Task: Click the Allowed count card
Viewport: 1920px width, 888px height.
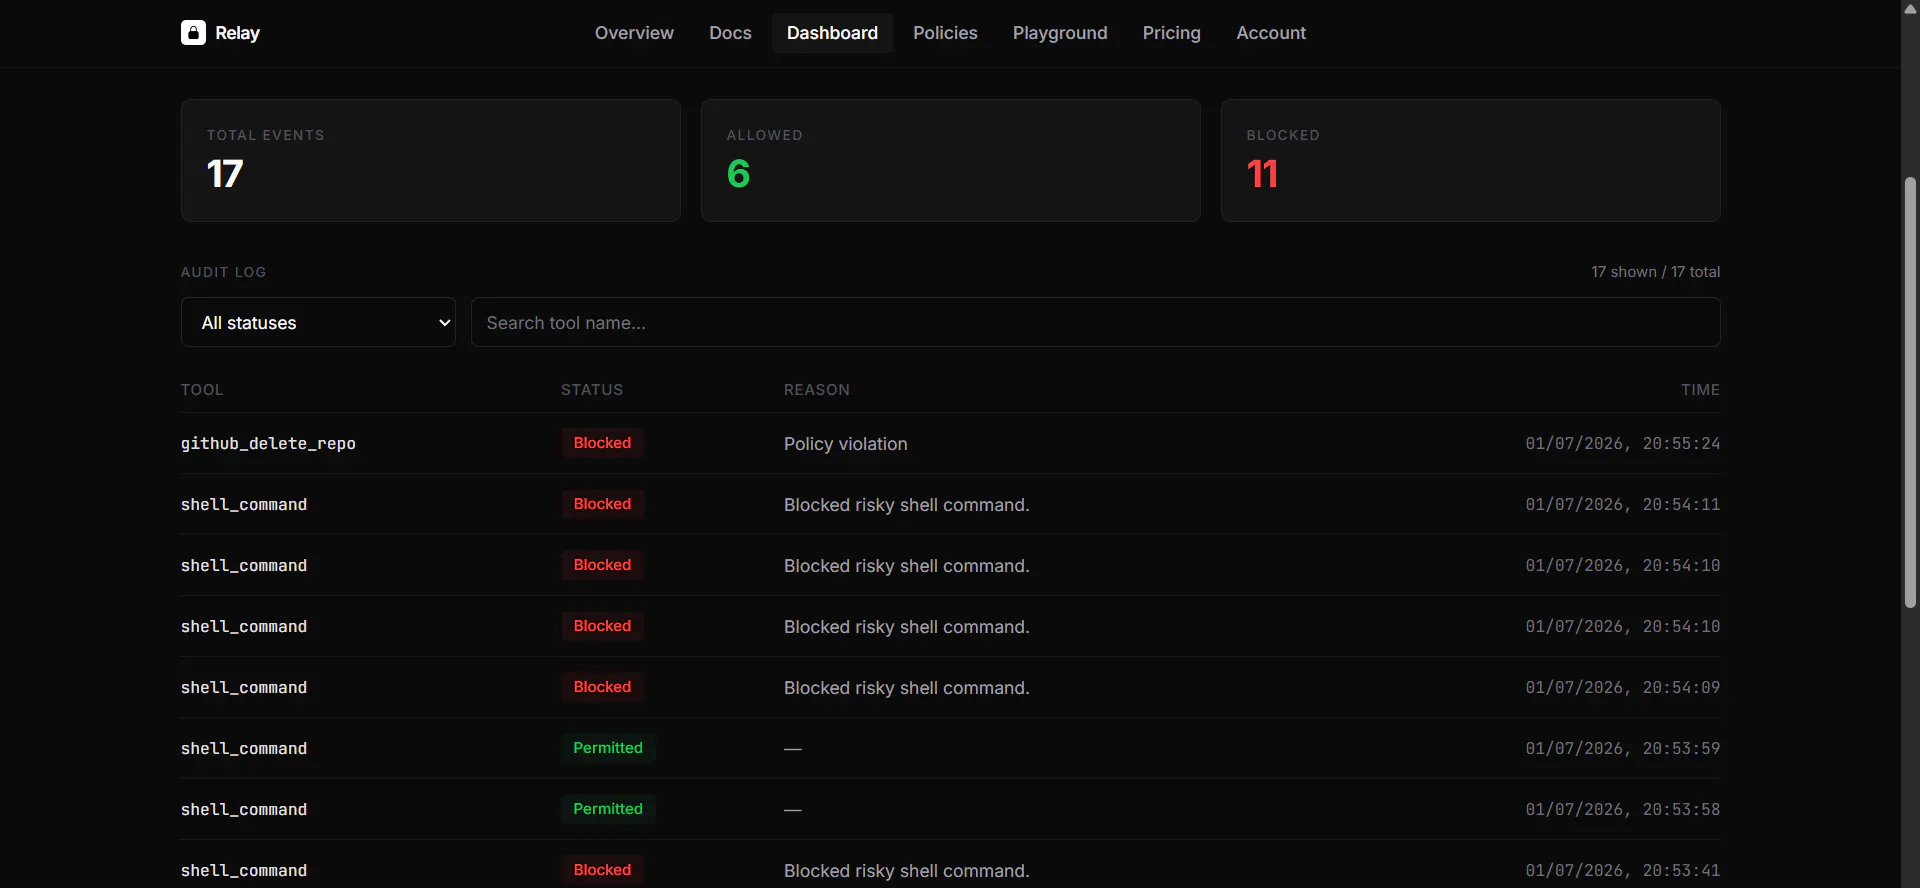Action: click(951, 160)
